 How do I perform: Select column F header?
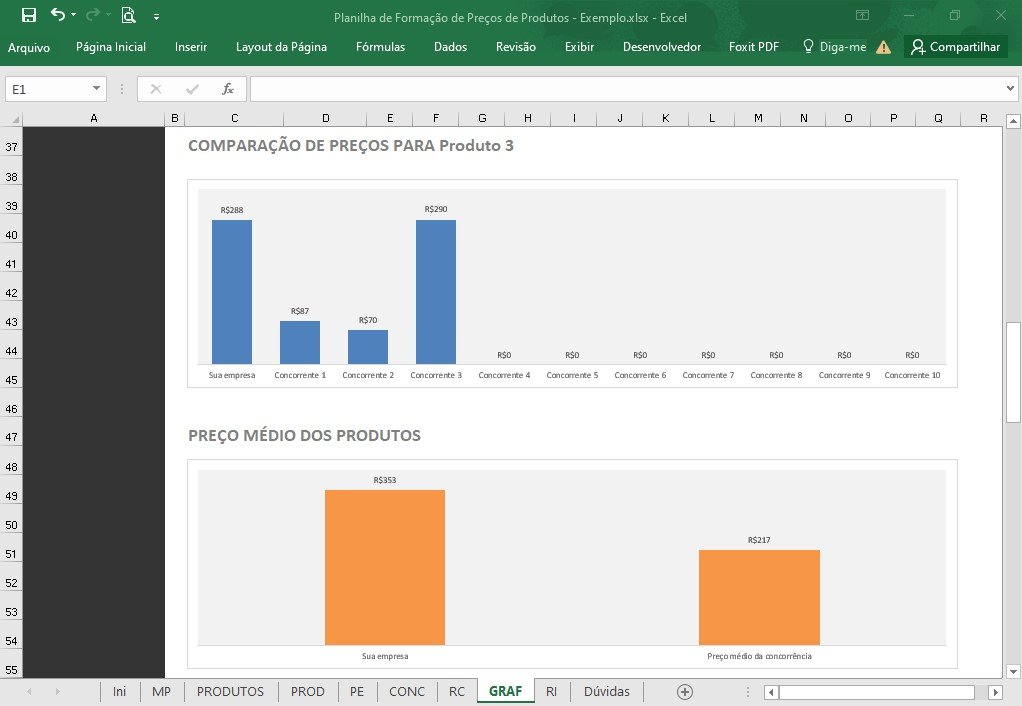436,119
